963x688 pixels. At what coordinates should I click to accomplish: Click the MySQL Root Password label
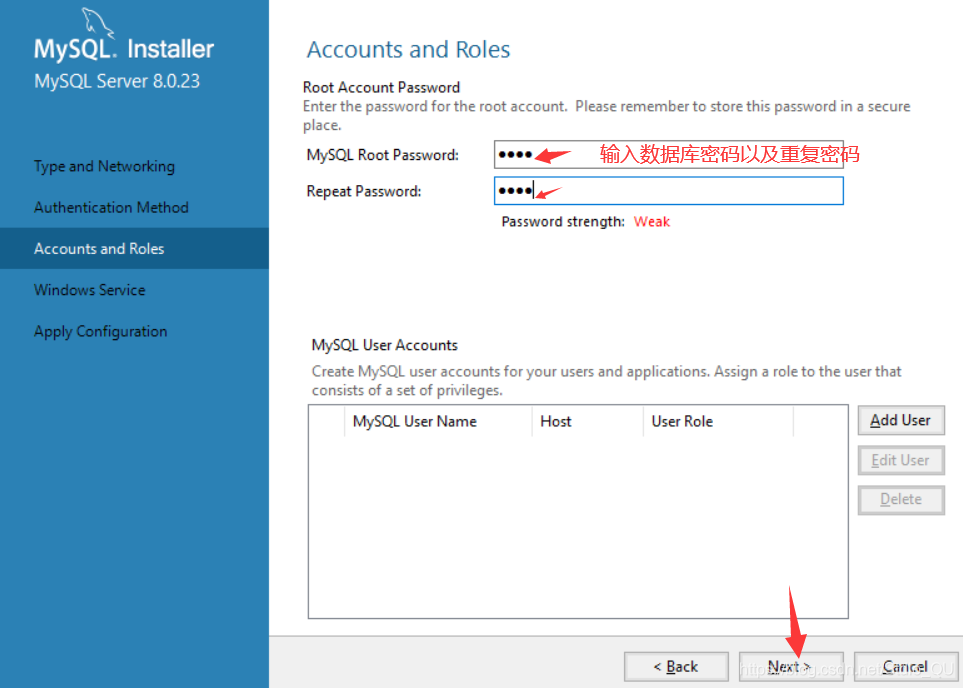(383, 155)
